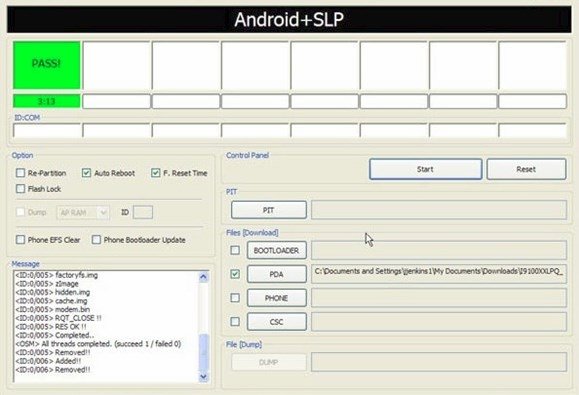
Task: Open the PIT file chooser button
Action: (268, 210)
